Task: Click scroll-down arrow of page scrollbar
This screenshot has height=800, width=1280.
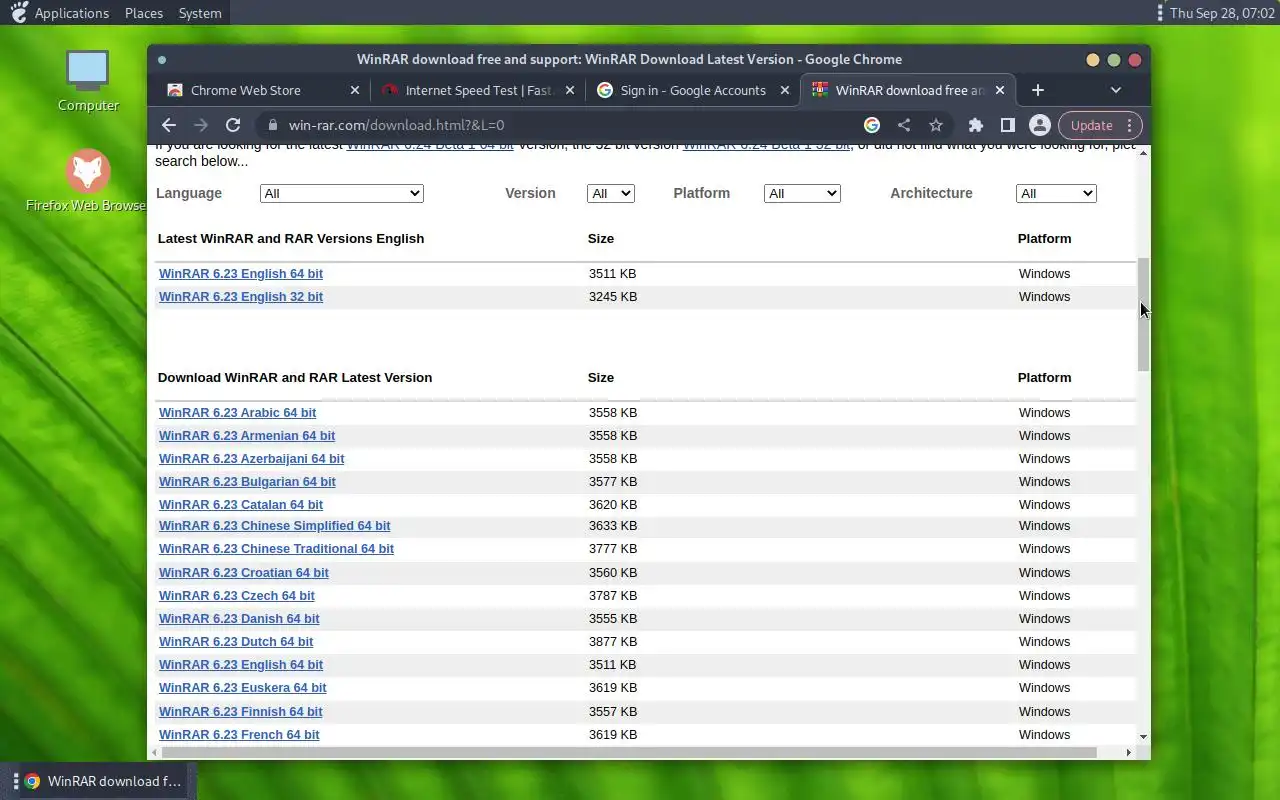Action: pyautogui.click(x=1143, y=737)
